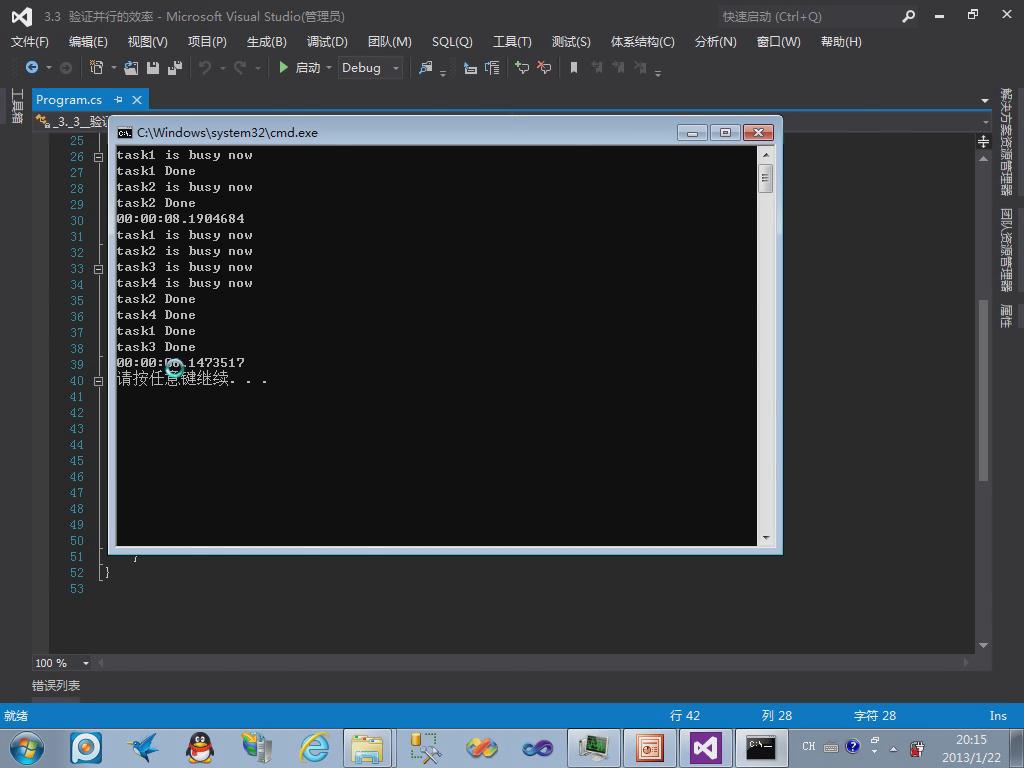Click the editor split window handle
Image resolution: width=1024 pixels, height=768 pixels.
(984, 142)
